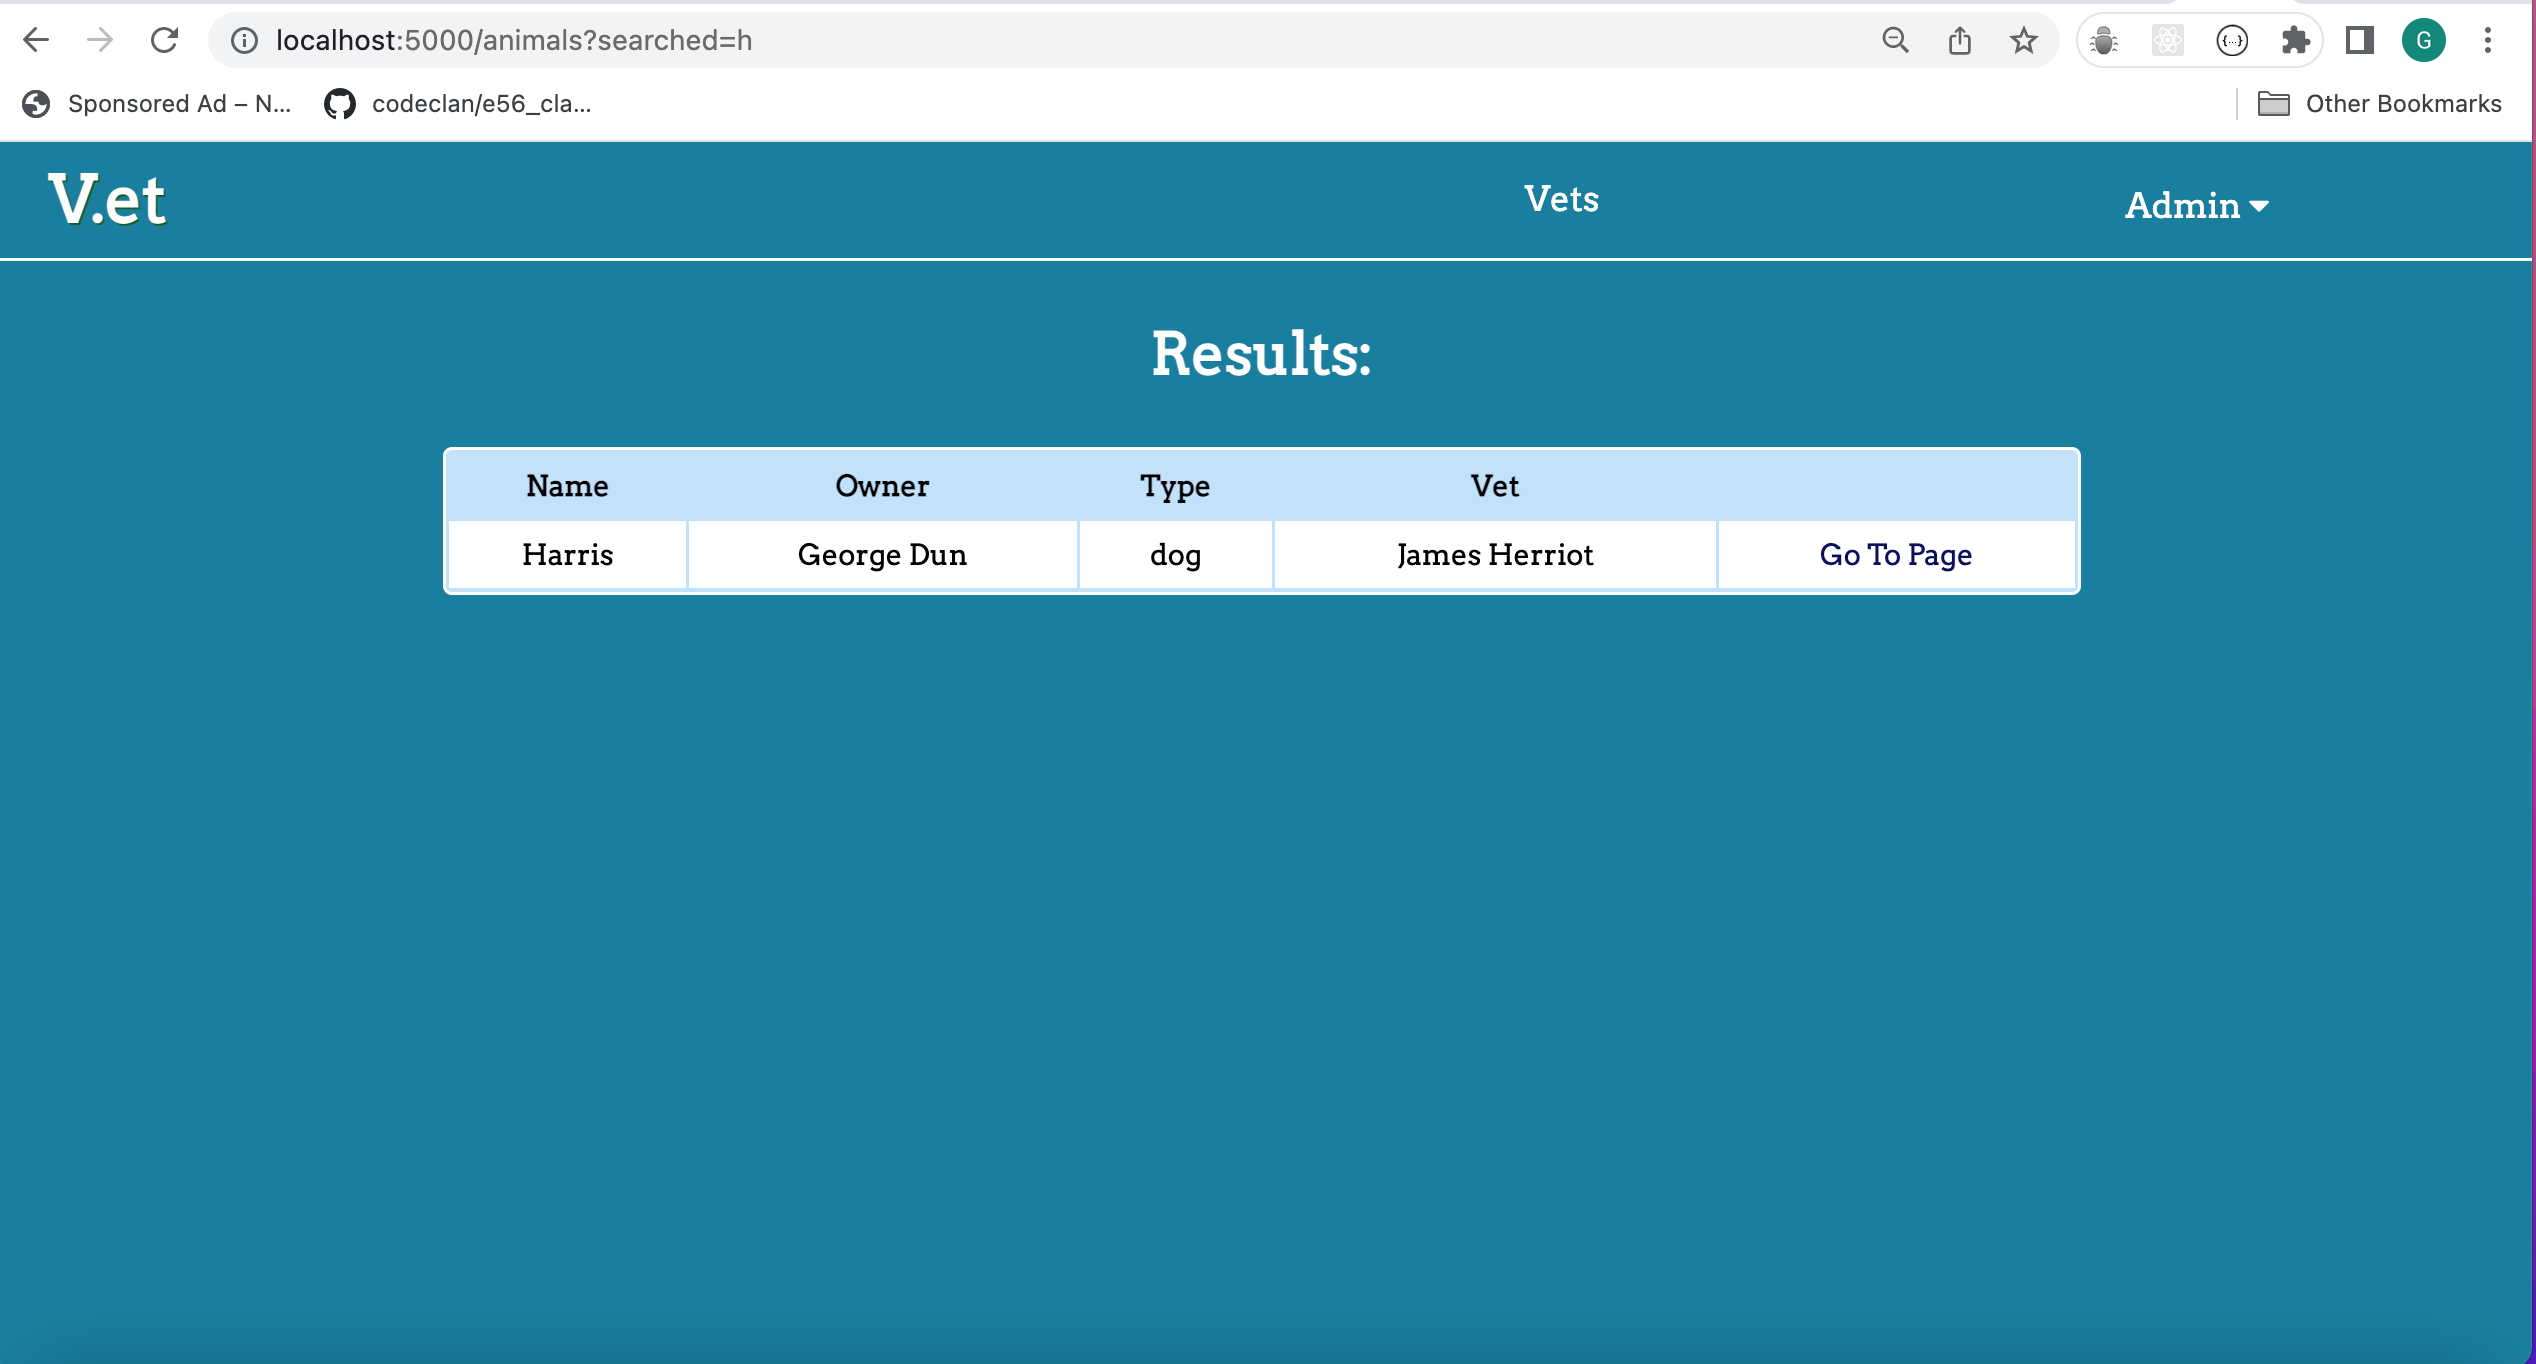Open the Other Bookmarks folder
The width and height of the screenshot is (2536, 1364).
[x=2380, y=104]
